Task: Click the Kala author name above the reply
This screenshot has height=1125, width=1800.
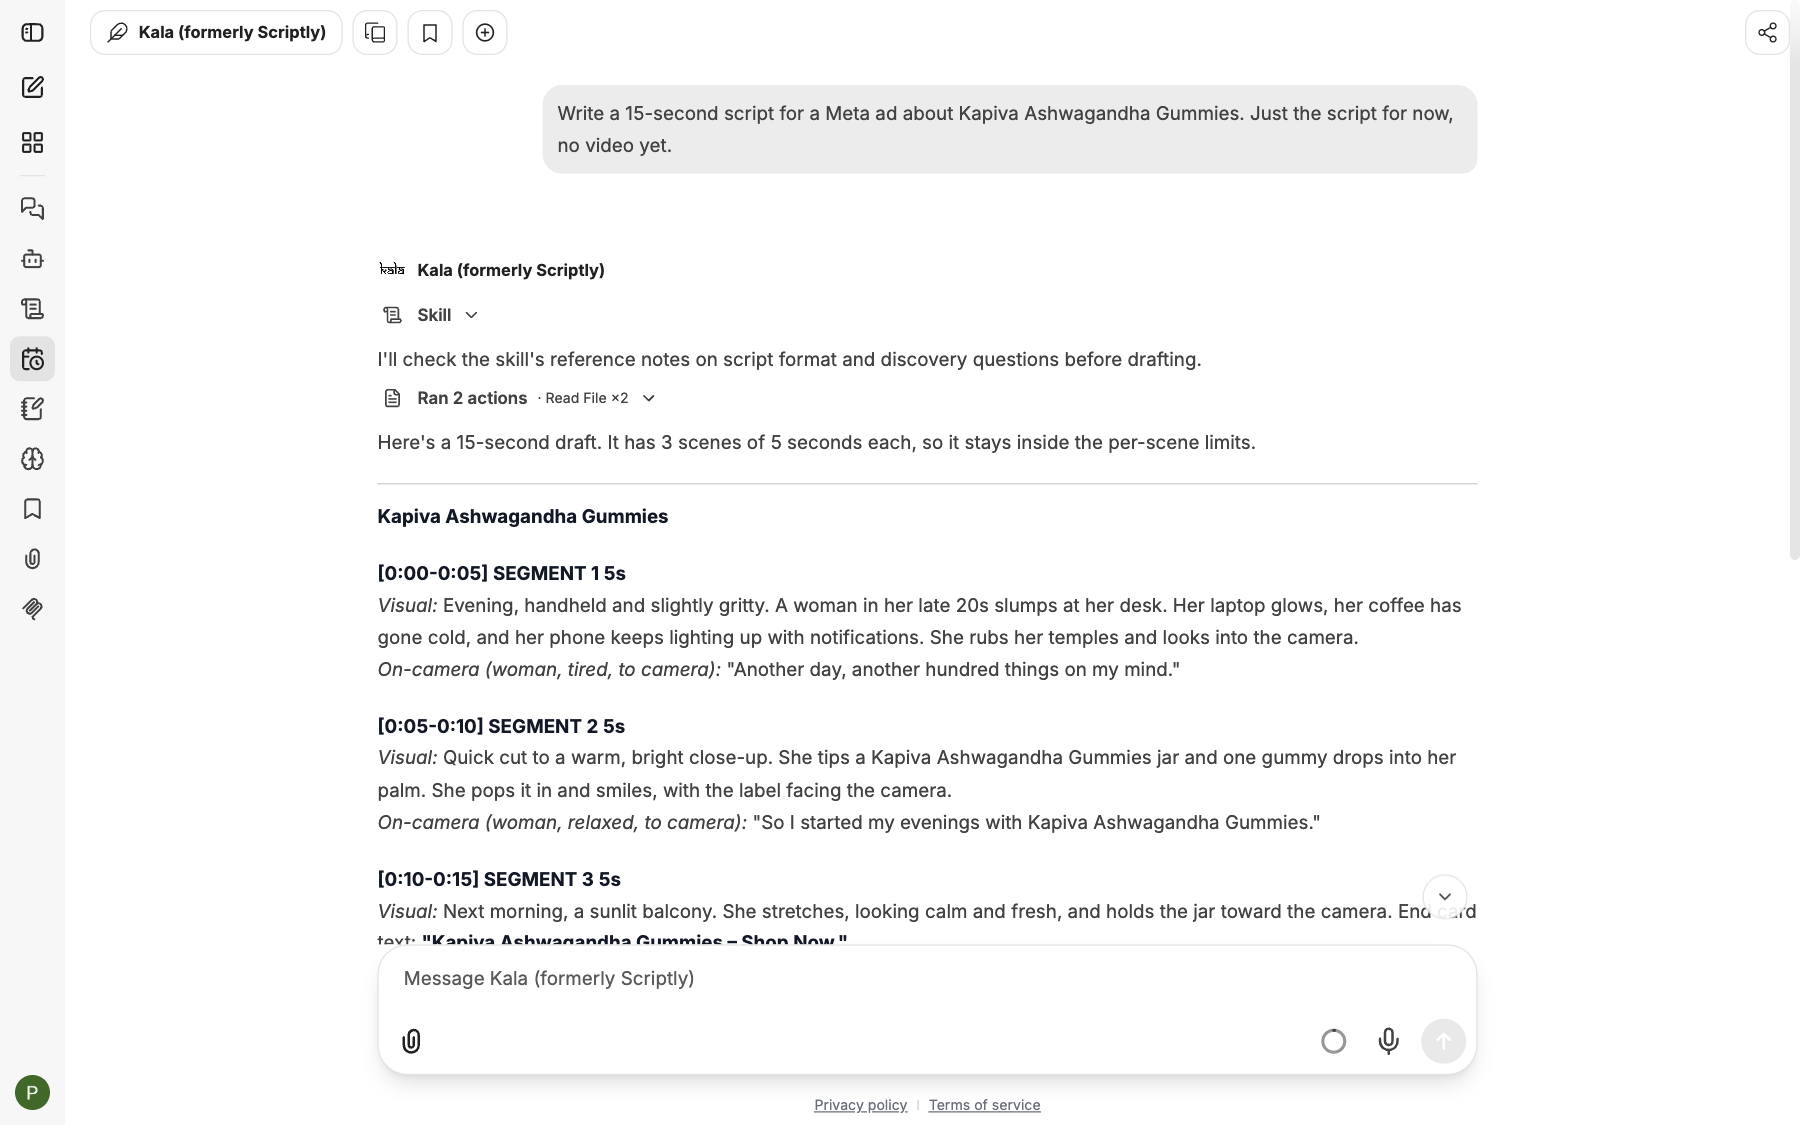Action: point(510,270)
